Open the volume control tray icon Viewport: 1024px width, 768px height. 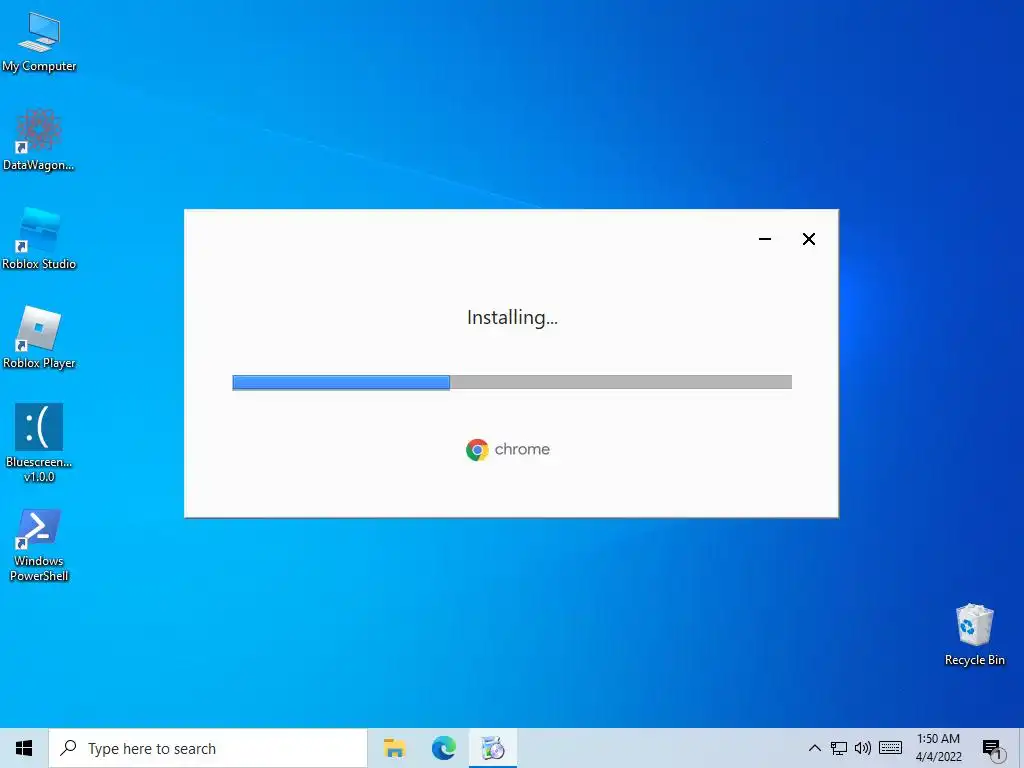click(863, 748)
